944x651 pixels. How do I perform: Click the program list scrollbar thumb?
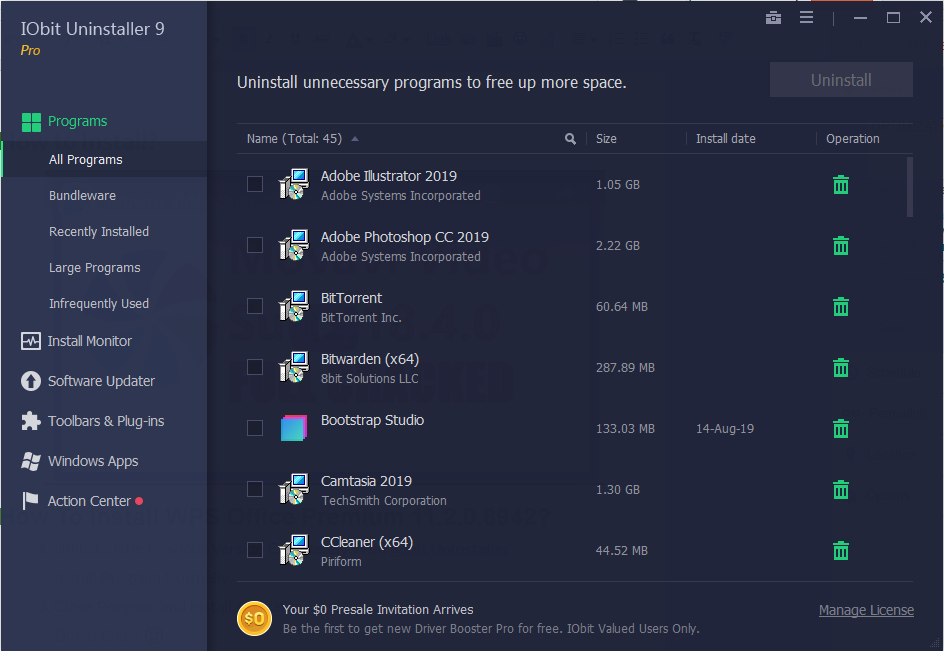coord(909,187)
